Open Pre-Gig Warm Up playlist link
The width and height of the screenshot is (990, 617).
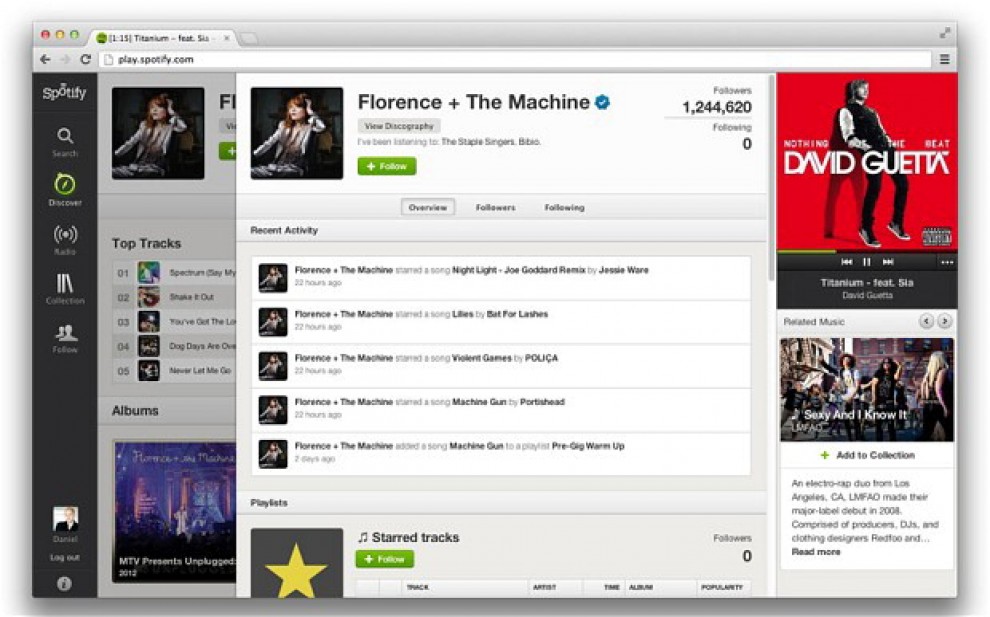click(x=588, y=446)
